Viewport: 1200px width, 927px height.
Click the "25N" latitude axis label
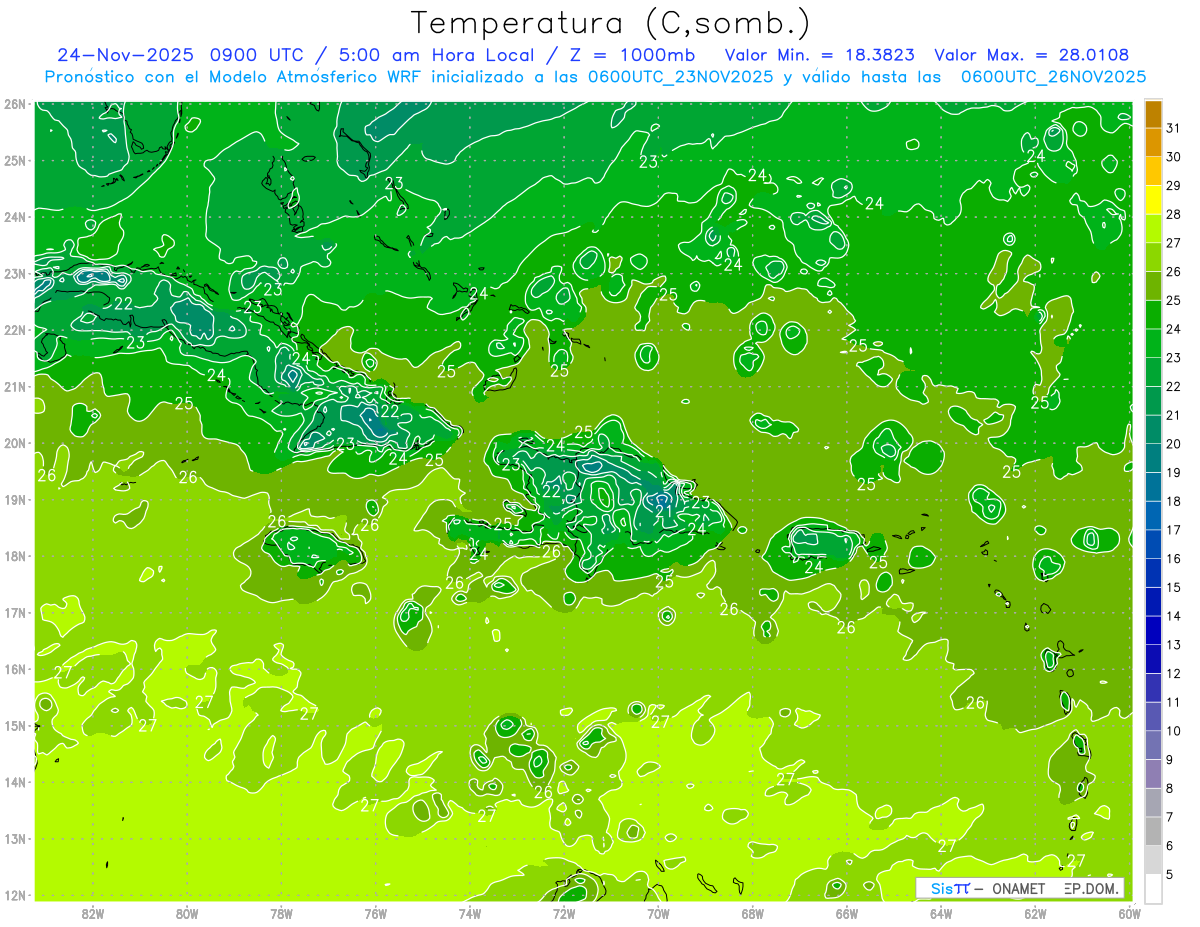(x=15, y=160)
